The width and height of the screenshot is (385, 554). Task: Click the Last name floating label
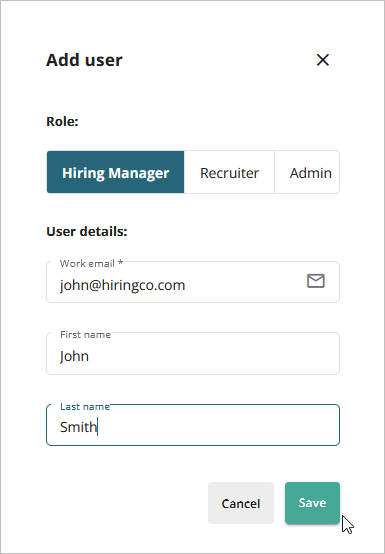tap(85, 407)
